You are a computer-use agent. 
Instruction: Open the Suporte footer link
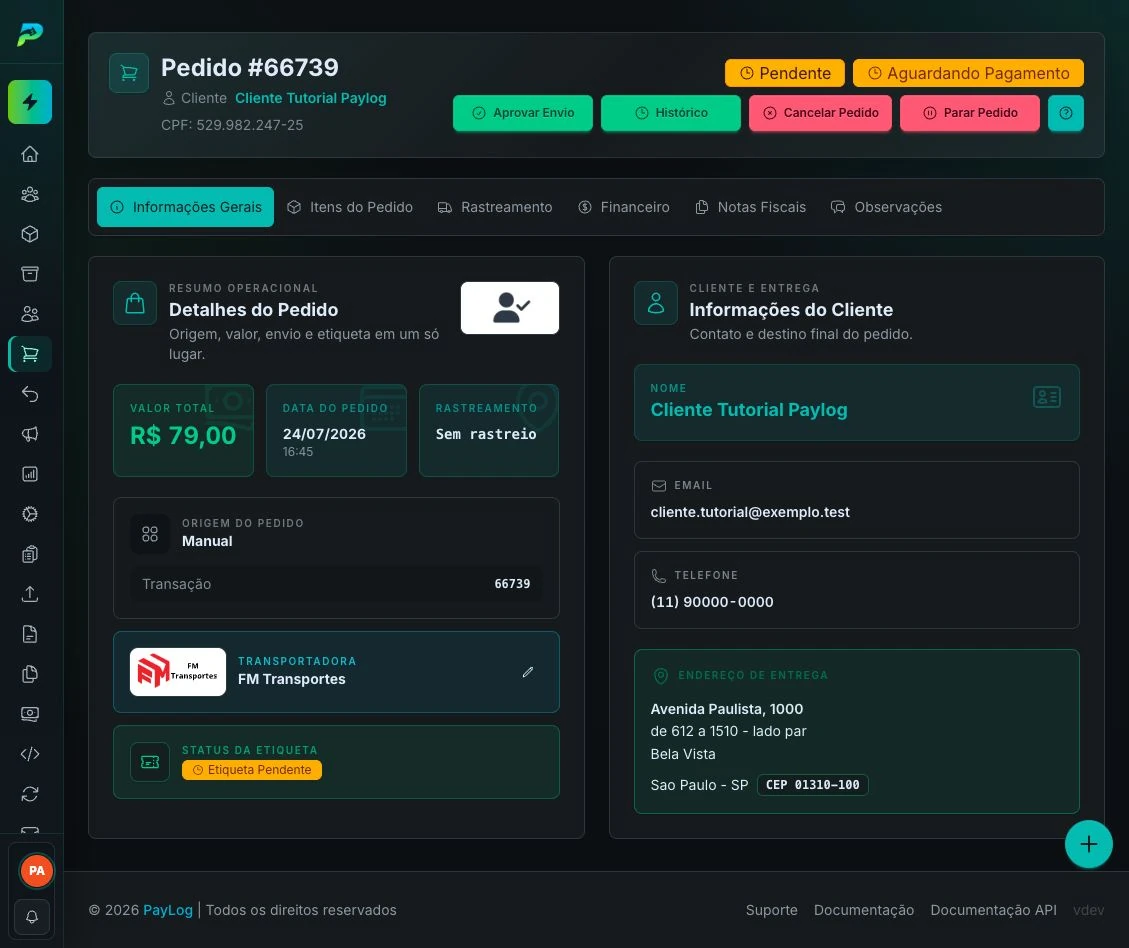point(771,910)
